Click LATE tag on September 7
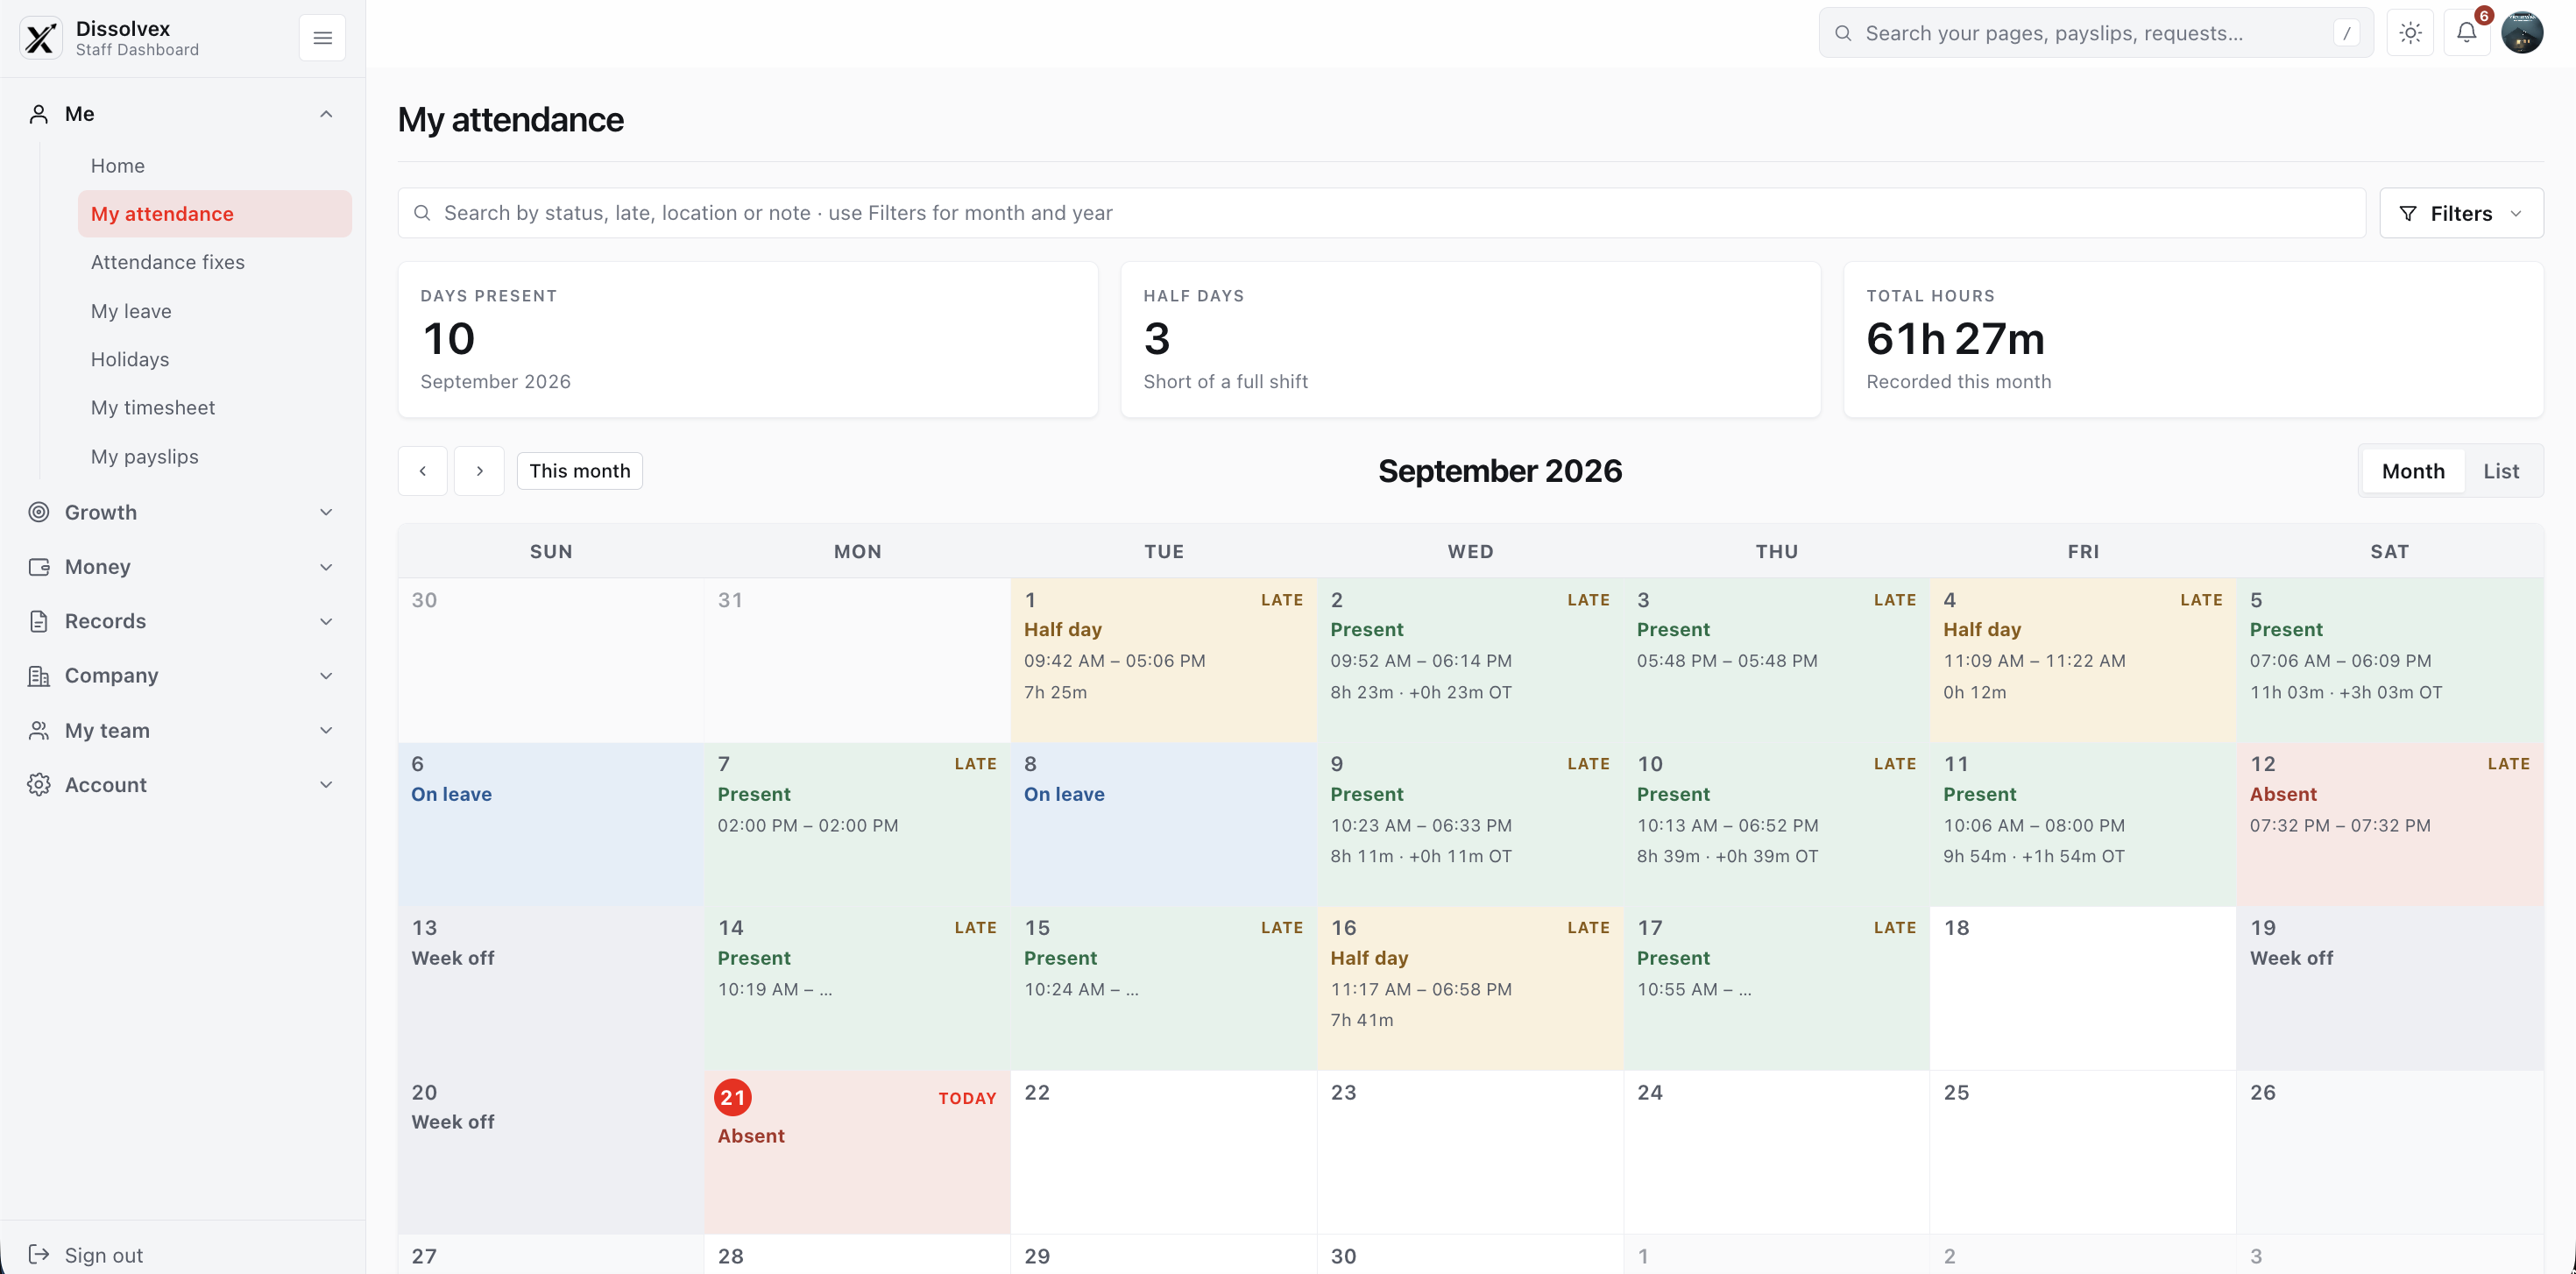Screen dimensions: 2576x1274 click(975, 764)
